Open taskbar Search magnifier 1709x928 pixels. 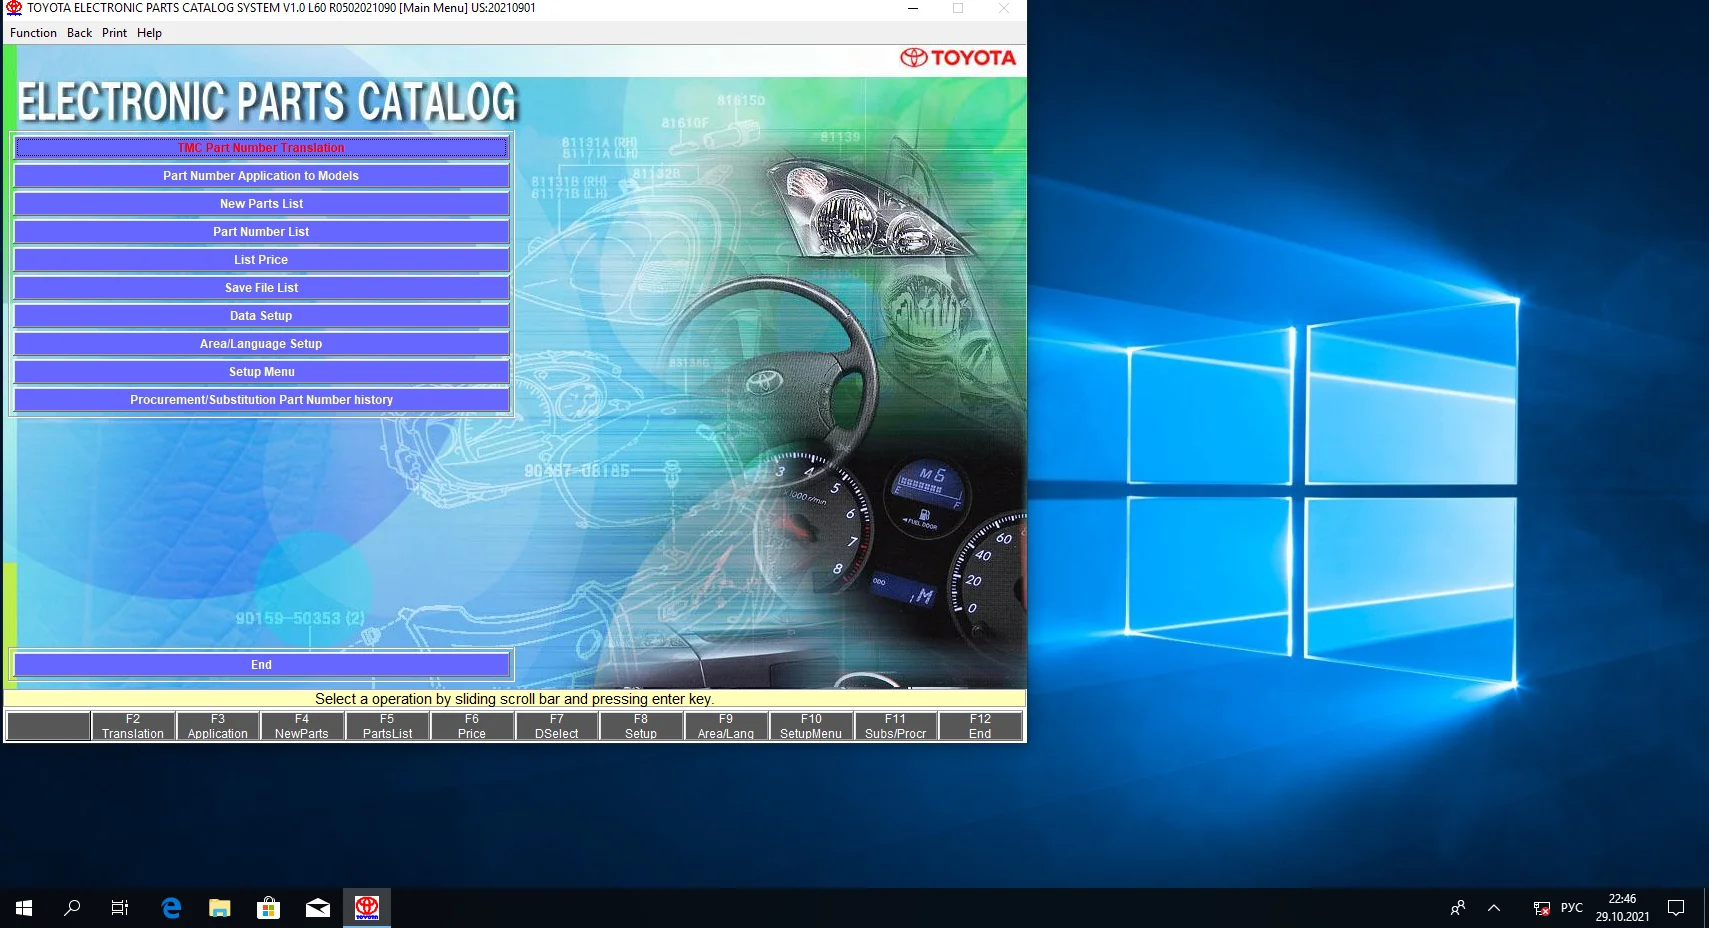click(x=72, y=908)
